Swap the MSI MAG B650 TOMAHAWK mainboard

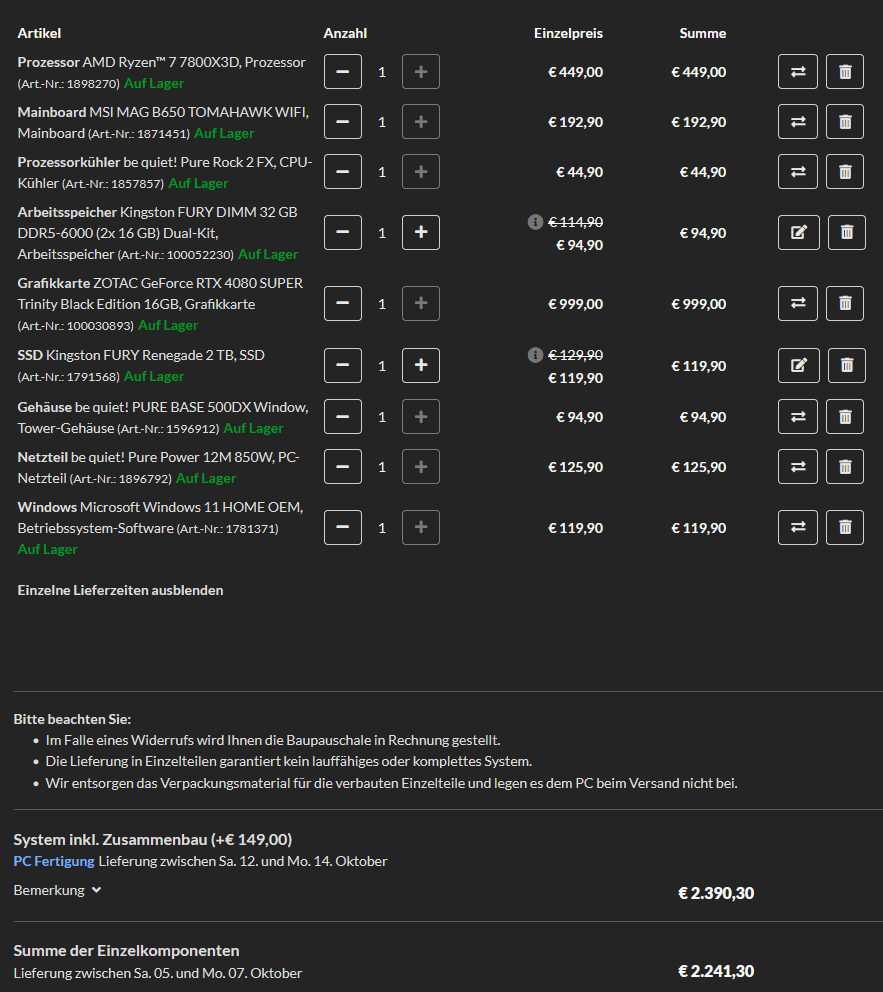point(798,121)
